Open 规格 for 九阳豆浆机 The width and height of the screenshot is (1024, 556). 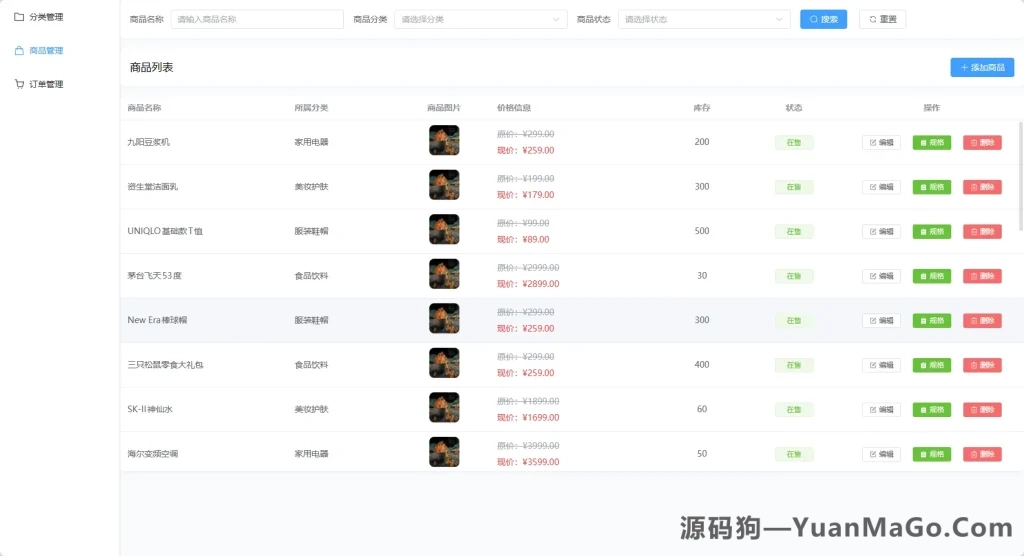point(932,142)
